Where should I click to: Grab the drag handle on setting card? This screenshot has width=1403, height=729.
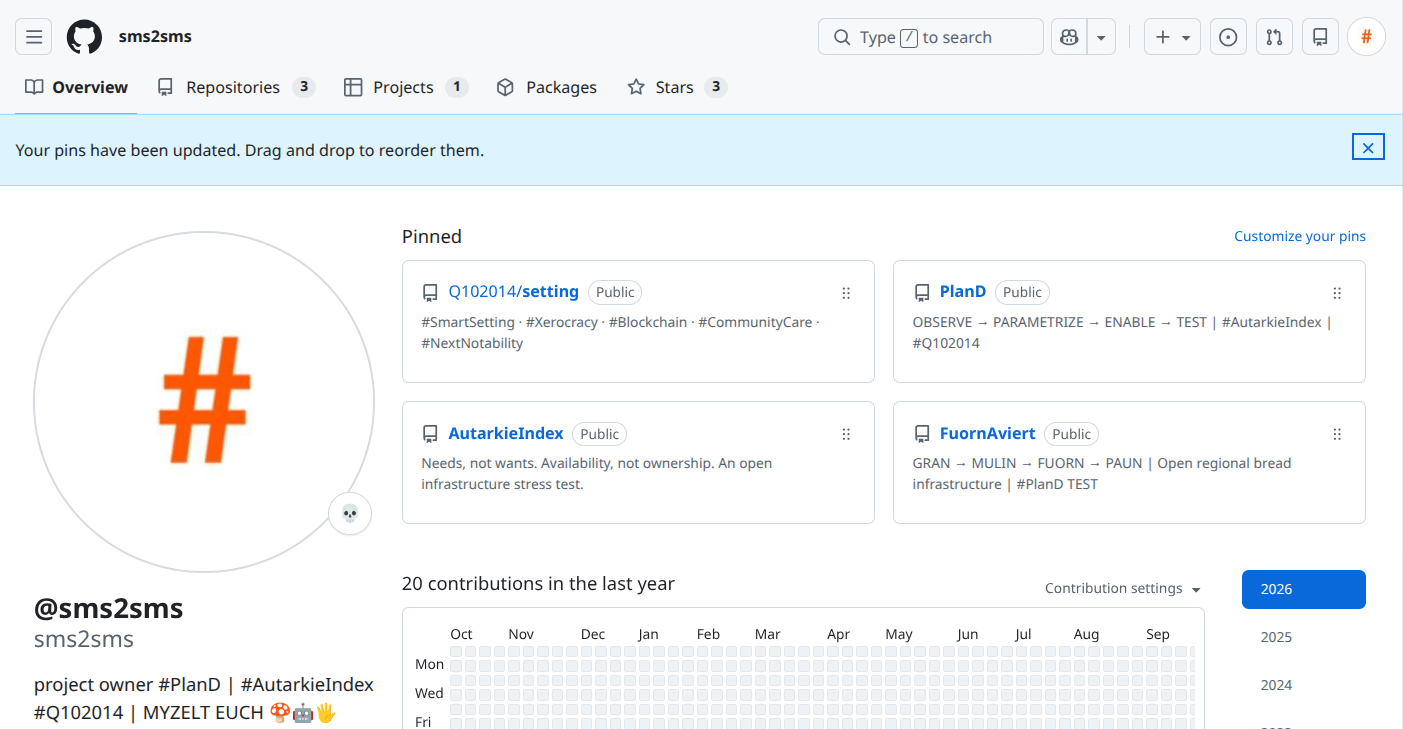click(x=846, y=293)
